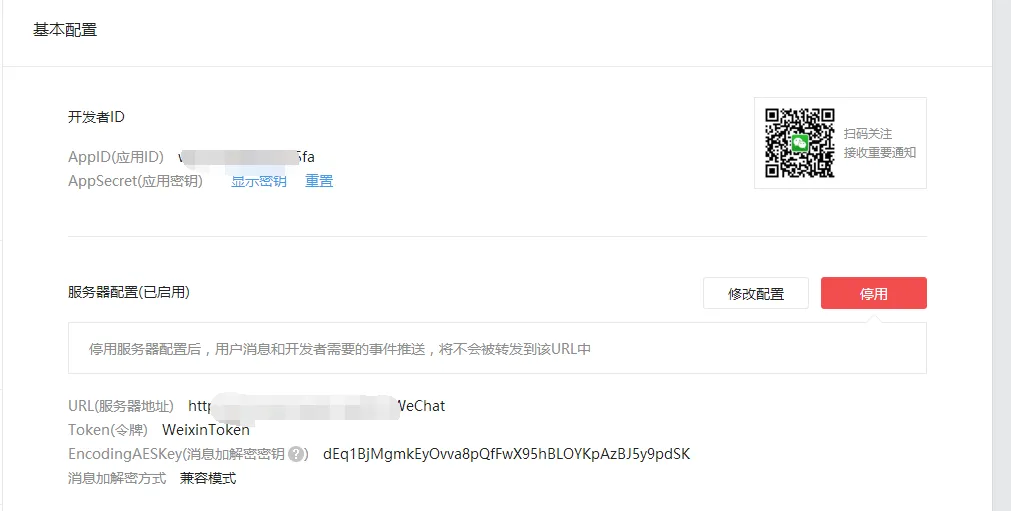The image size is (1011, 511).
Task: Reset the AppSecret with 重置 link
Action: (319, 181)
